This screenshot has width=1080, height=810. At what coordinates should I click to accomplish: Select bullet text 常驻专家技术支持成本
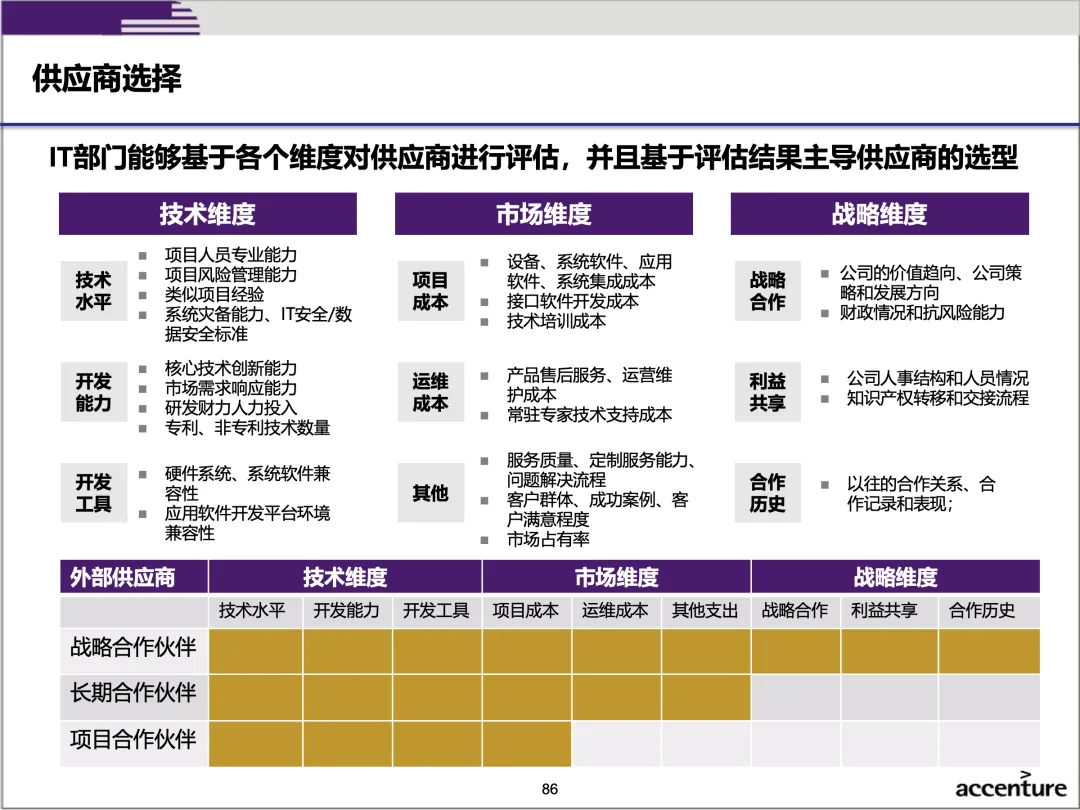click(x=589, y=415)
